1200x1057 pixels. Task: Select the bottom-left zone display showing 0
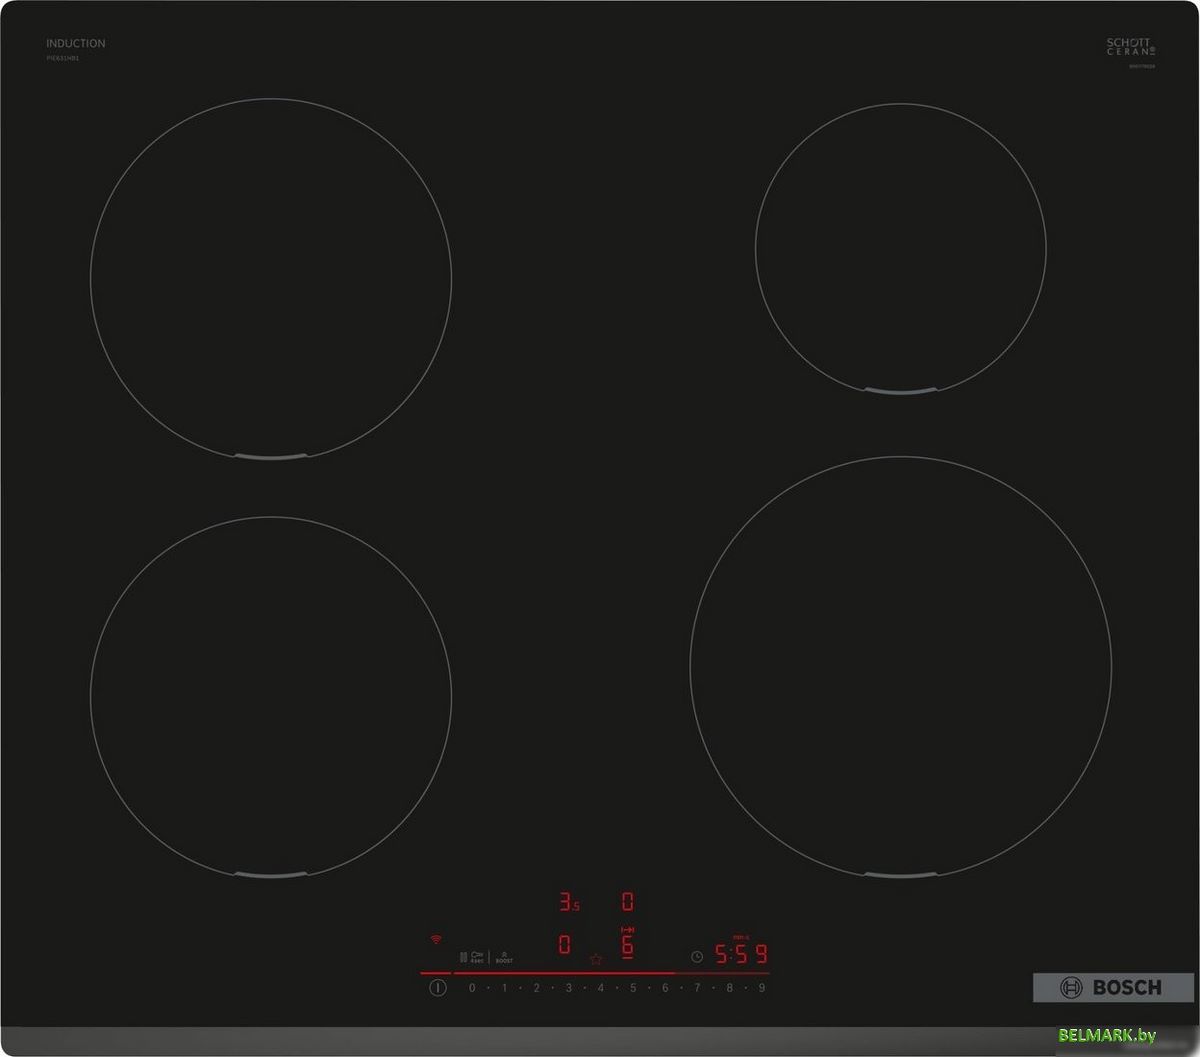click(x=565, y=945)
